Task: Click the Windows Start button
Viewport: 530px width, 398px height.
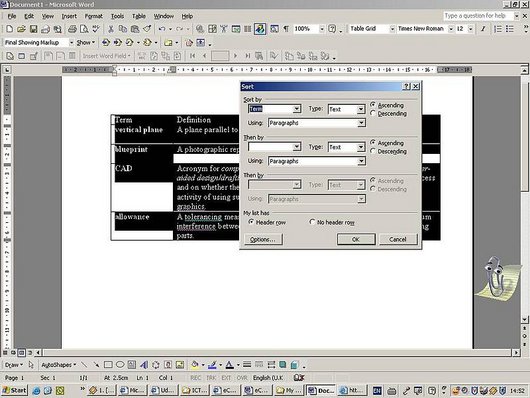Action: point(14,391)
